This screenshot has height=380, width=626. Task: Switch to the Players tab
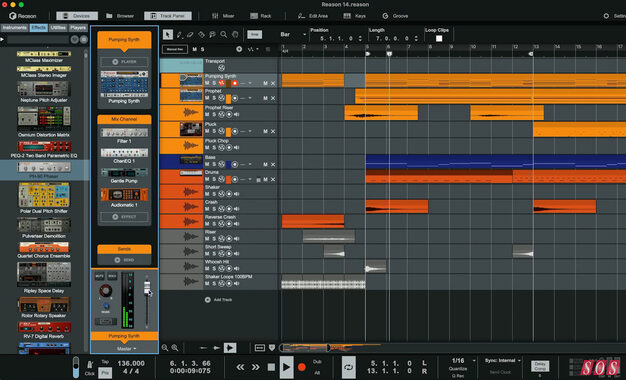(78, 28)
